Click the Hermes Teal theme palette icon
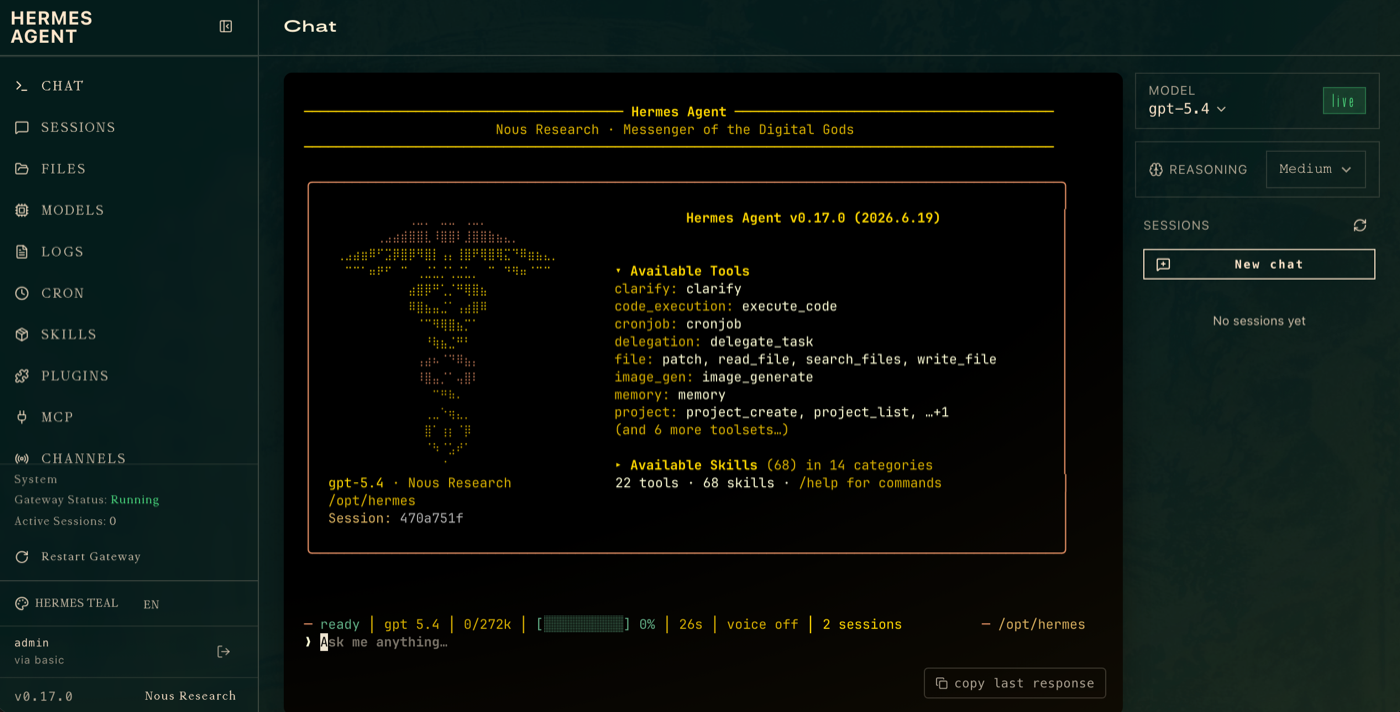Viewport: 1400px width, 712px height. [x=21, y=604]
